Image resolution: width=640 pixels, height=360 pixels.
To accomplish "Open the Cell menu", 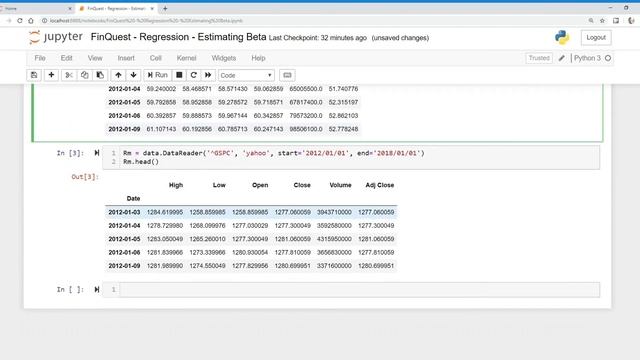I will [x=156, y=58].
